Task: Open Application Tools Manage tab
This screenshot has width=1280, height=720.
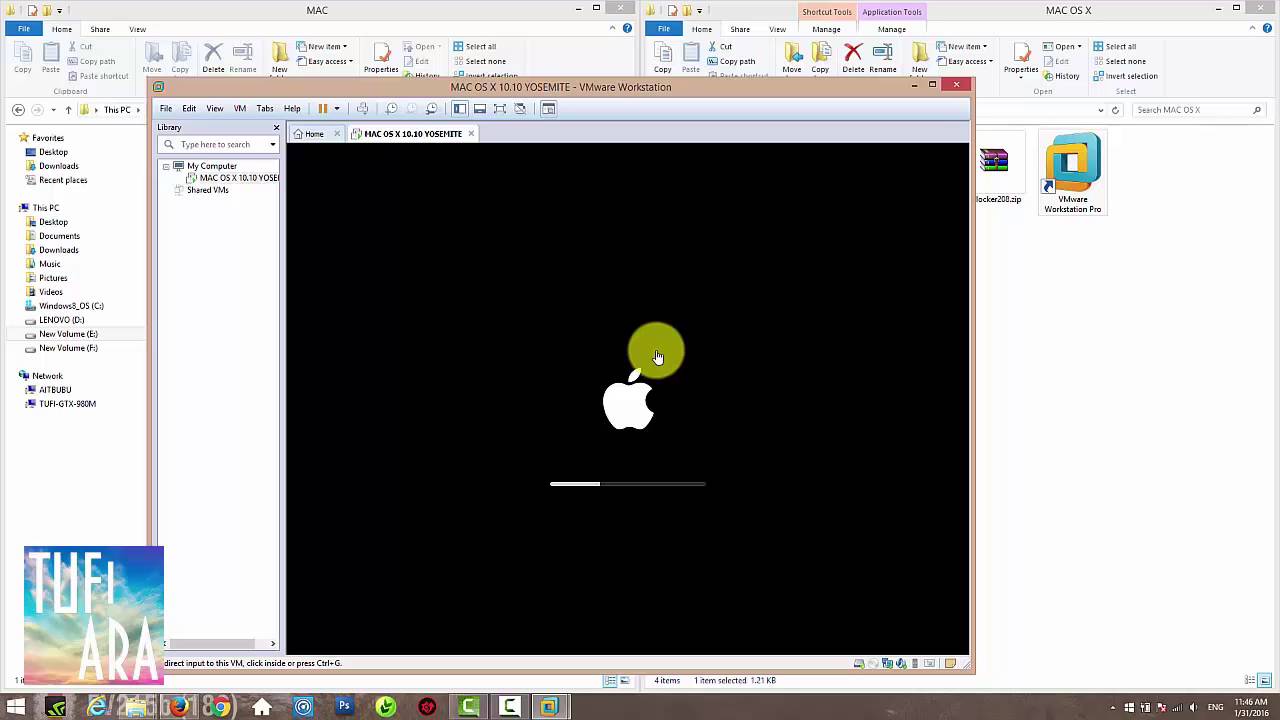Action: pyautogui.click(x=892, y=29)
